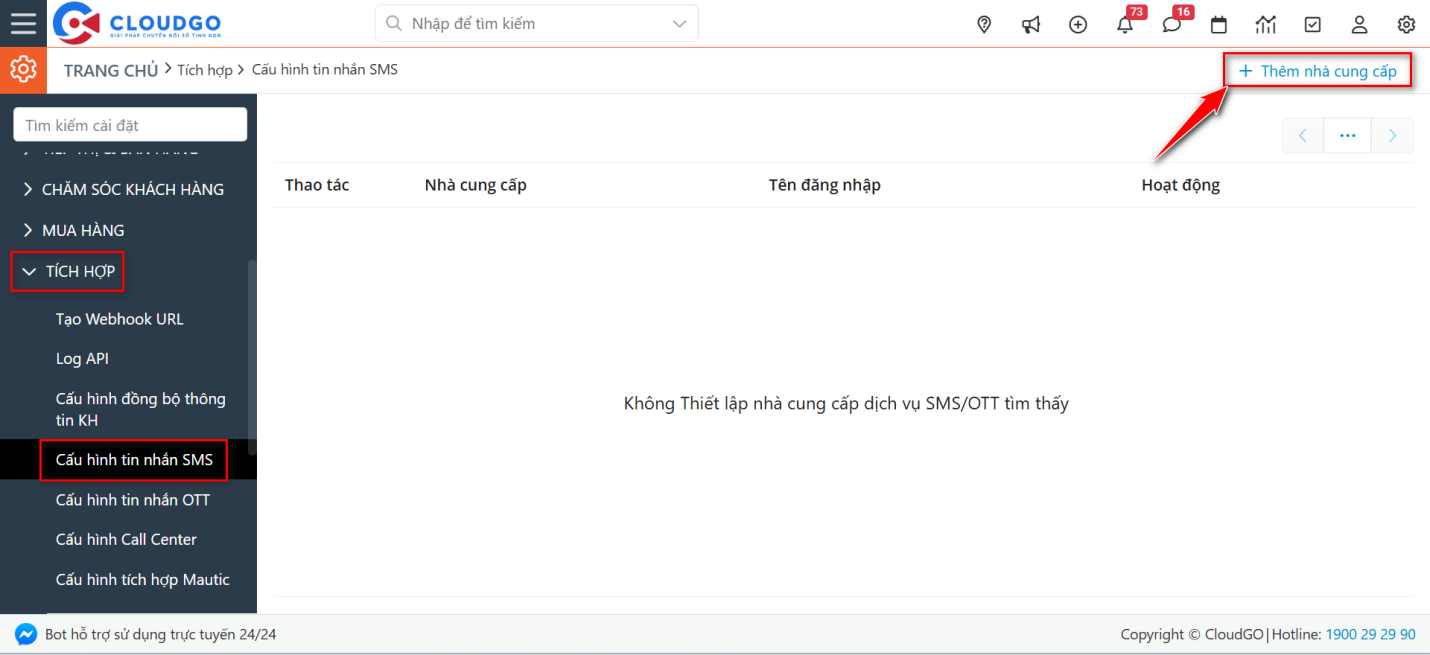
Task: Click the location pin icon
Action: pyautogui.click(x=984, y=24)
